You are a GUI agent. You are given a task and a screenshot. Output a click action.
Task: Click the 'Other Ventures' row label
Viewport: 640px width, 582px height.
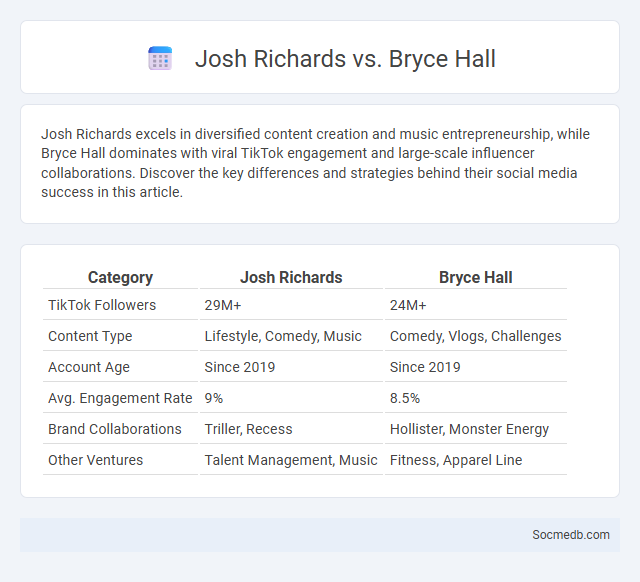coord(96,460)
